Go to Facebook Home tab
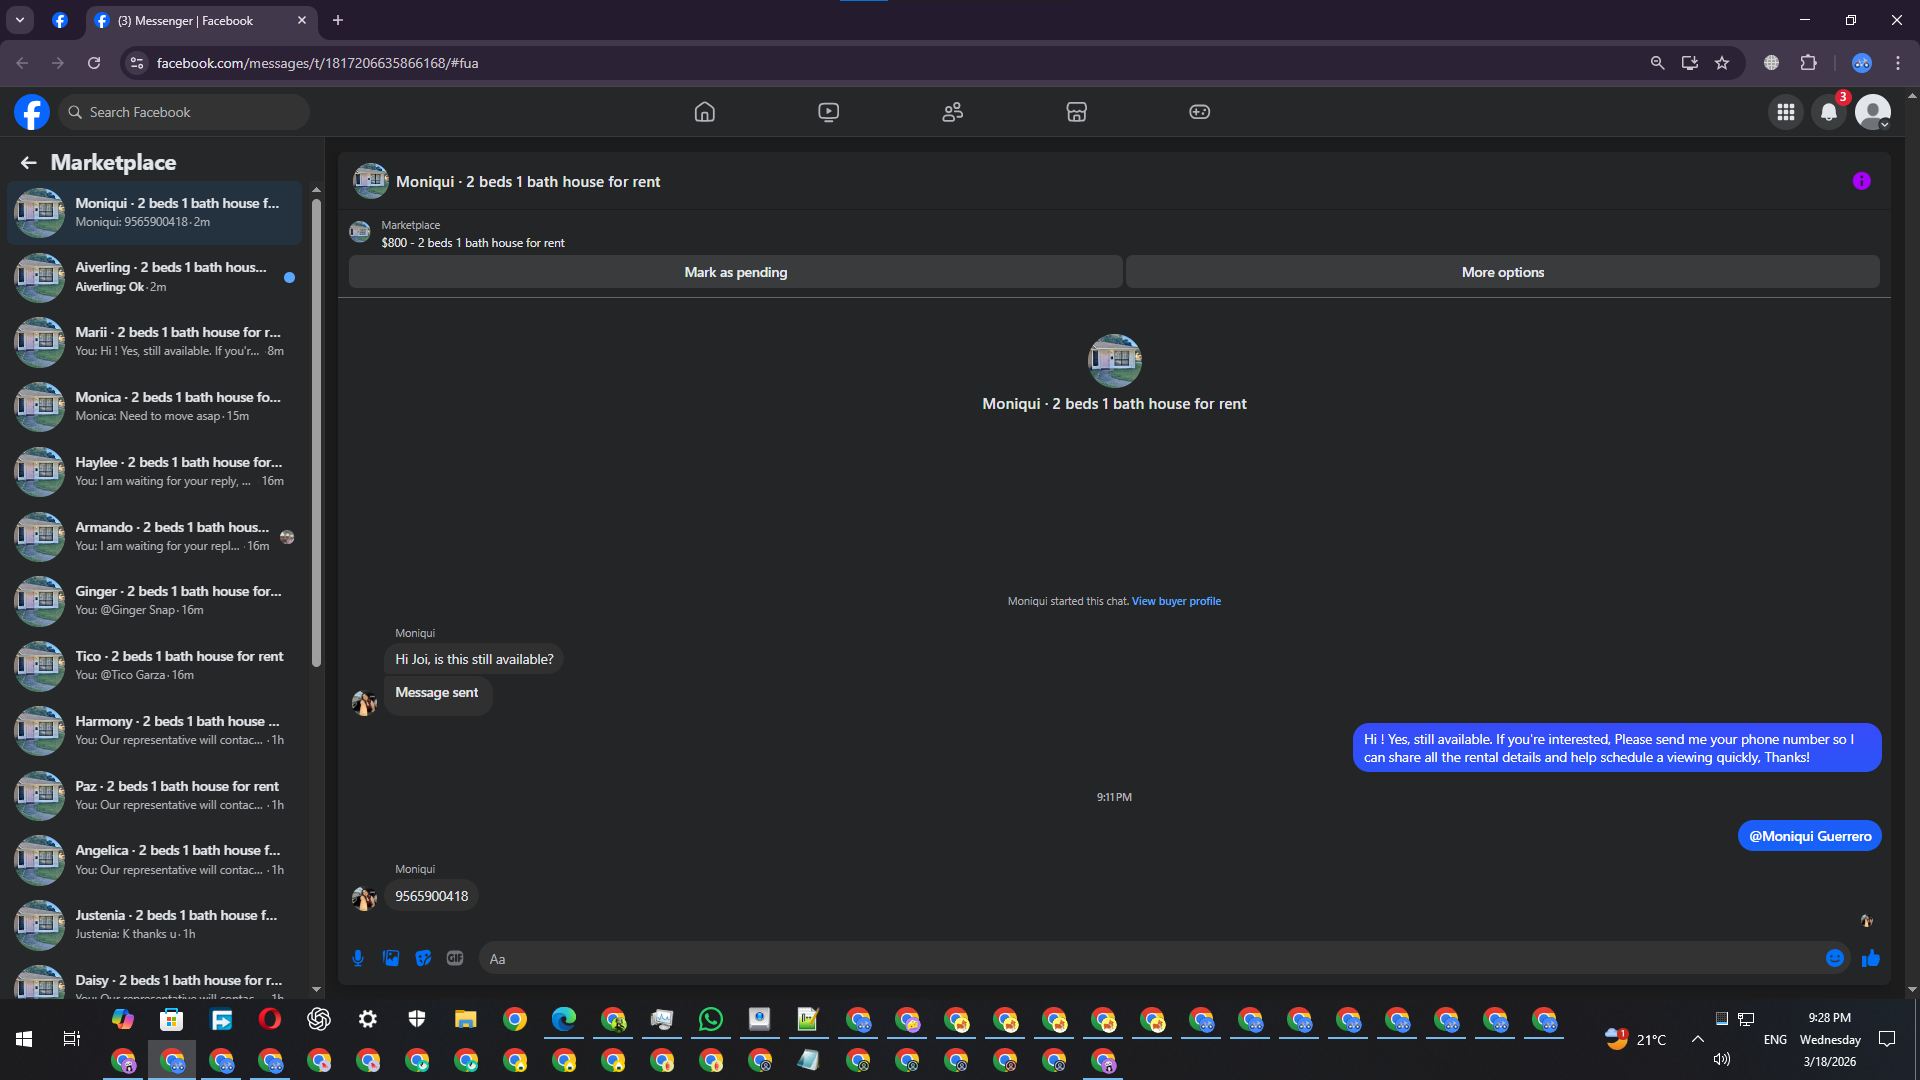 (704, 112)
